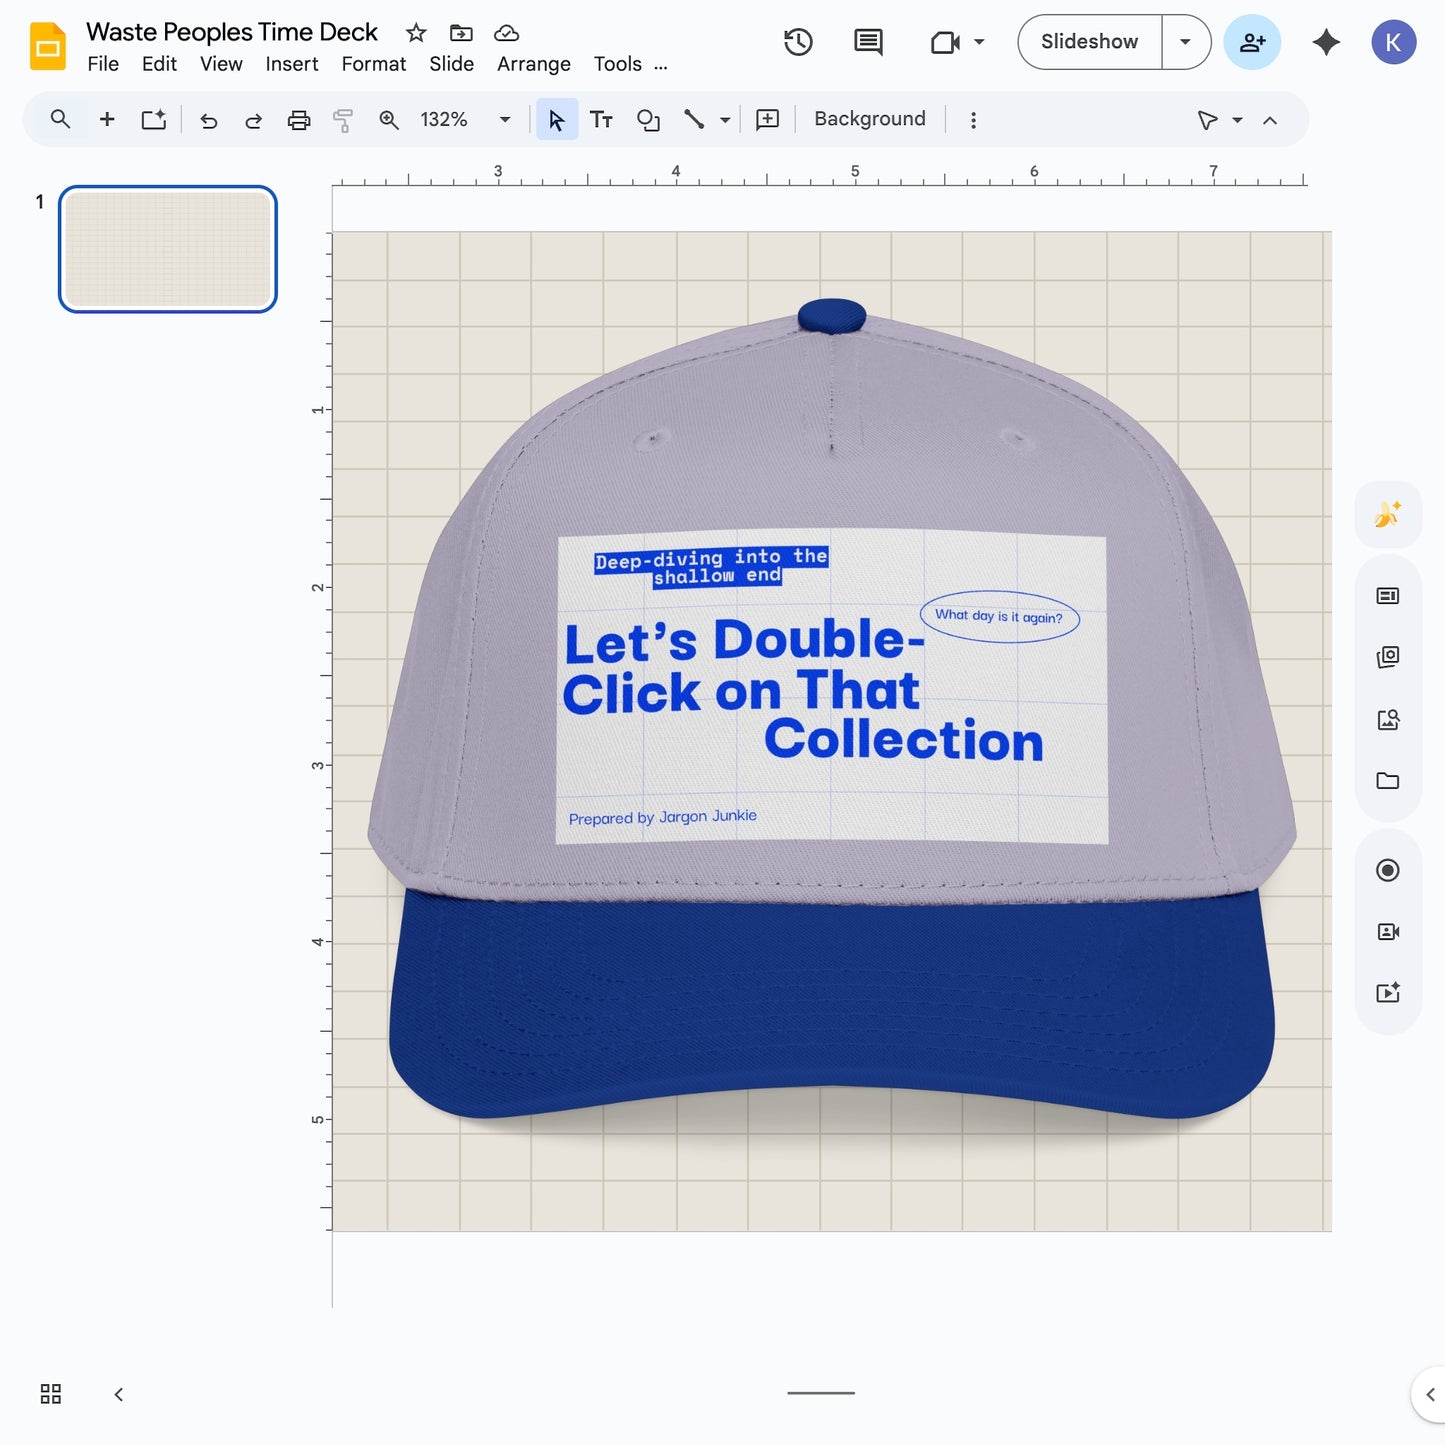
Task: Open the Arrange menu
Action: (534, 64)
